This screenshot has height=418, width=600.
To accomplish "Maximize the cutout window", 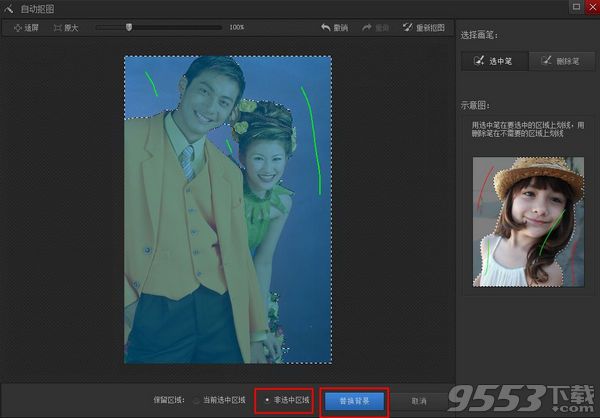I will pos(576,7).
